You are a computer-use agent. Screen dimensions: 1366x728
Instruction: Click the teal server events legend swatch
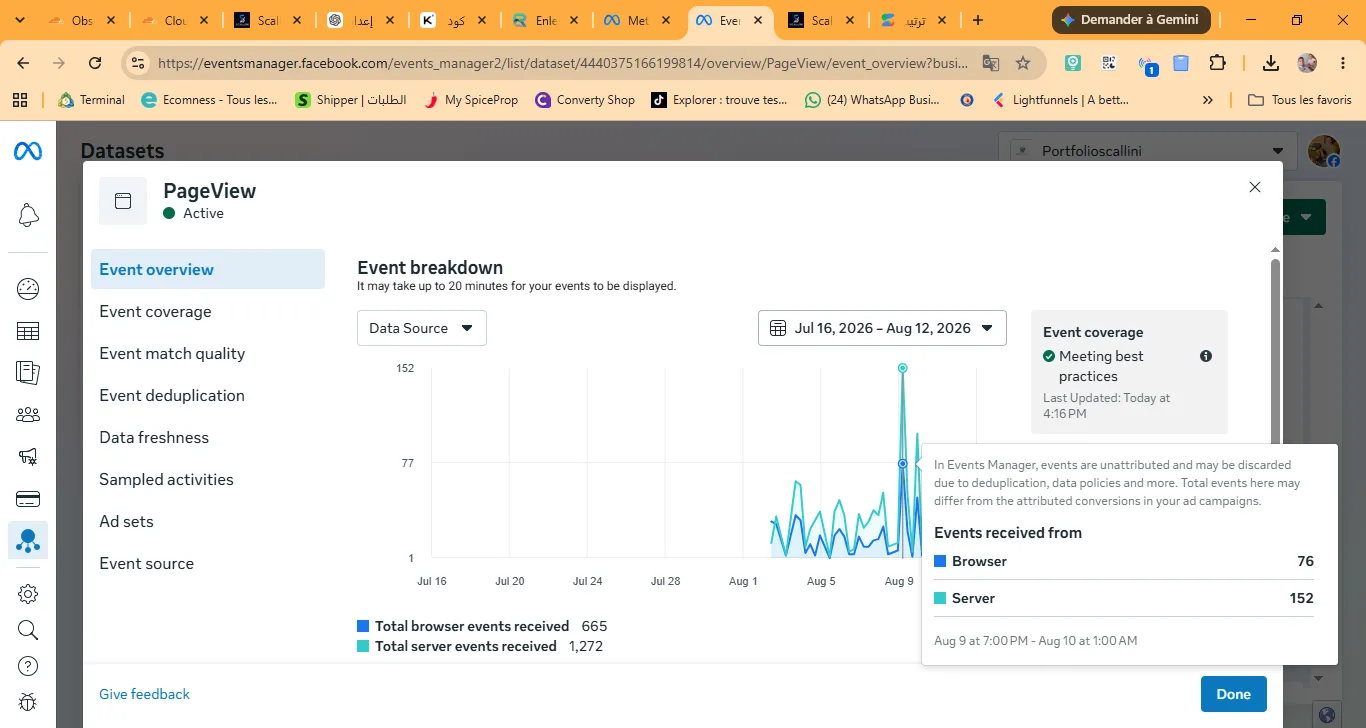click(x=363, y=646)
